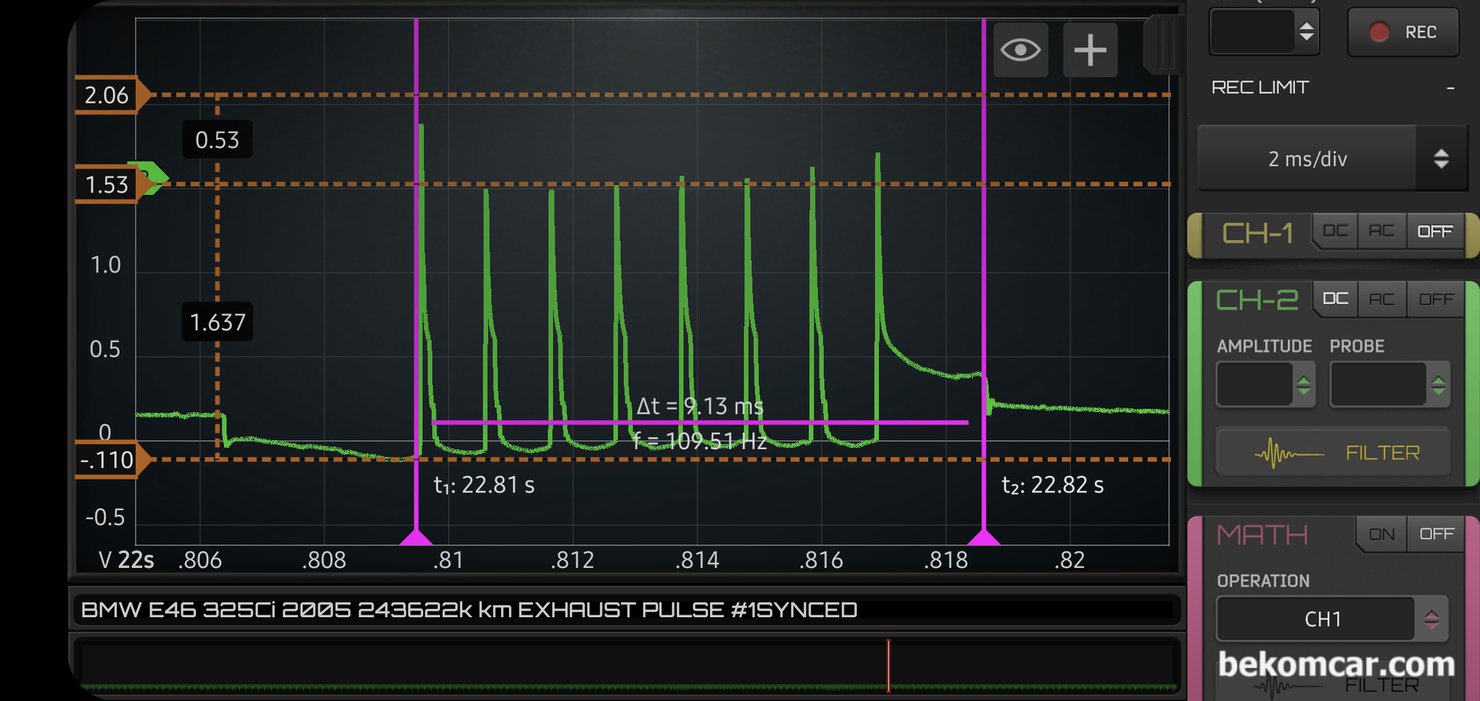Open the CH-2 FILTER waveform button

(1331, 453)
